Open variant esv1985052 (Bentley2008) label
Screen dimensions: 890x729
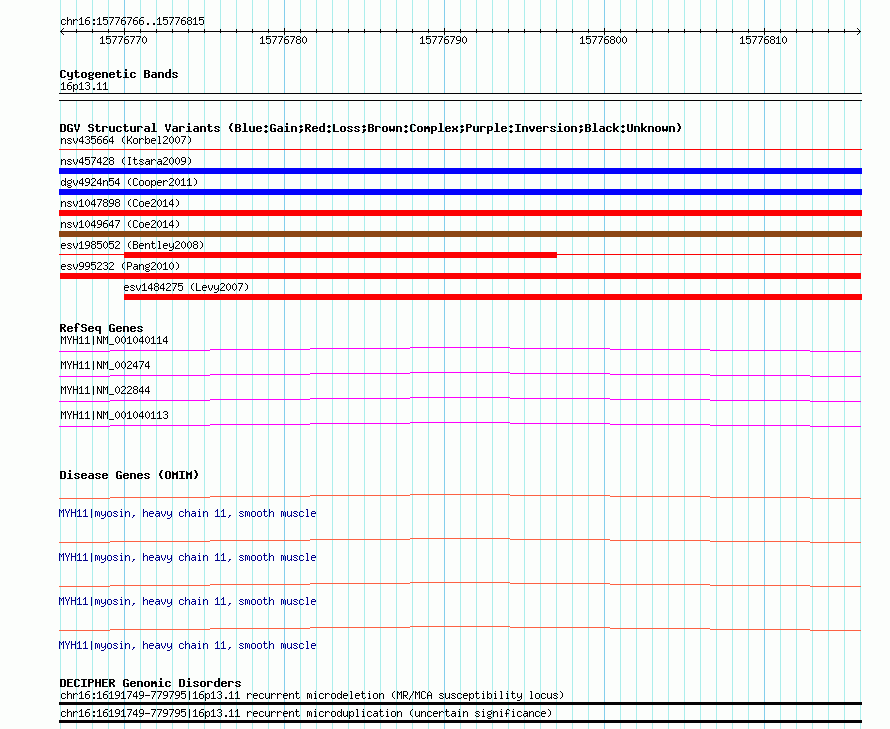pos(132,245)
